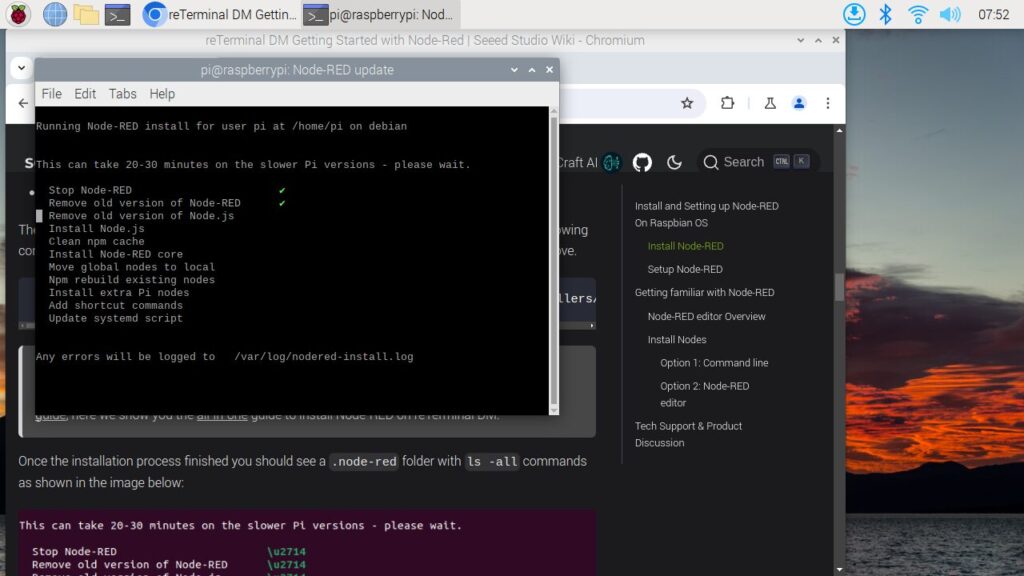Launch Terminal from the taskbar launcher

tap(118, 14)
